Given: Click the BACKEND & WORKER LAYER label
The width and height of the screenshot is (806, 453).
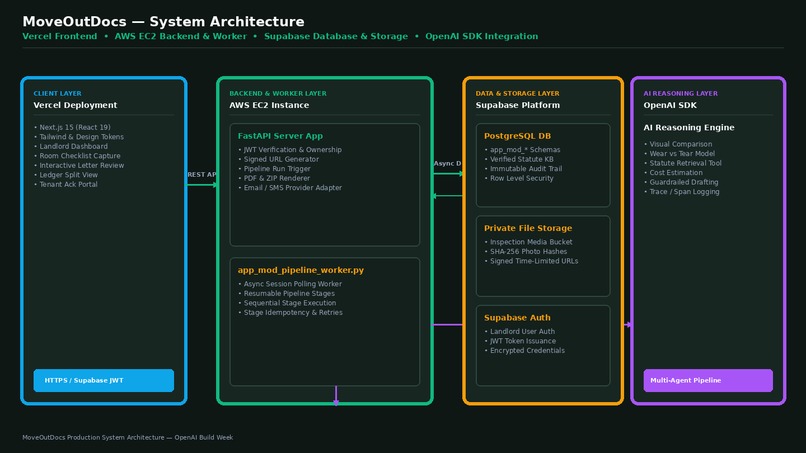Looking at the screenshot, I should point(278,94).
